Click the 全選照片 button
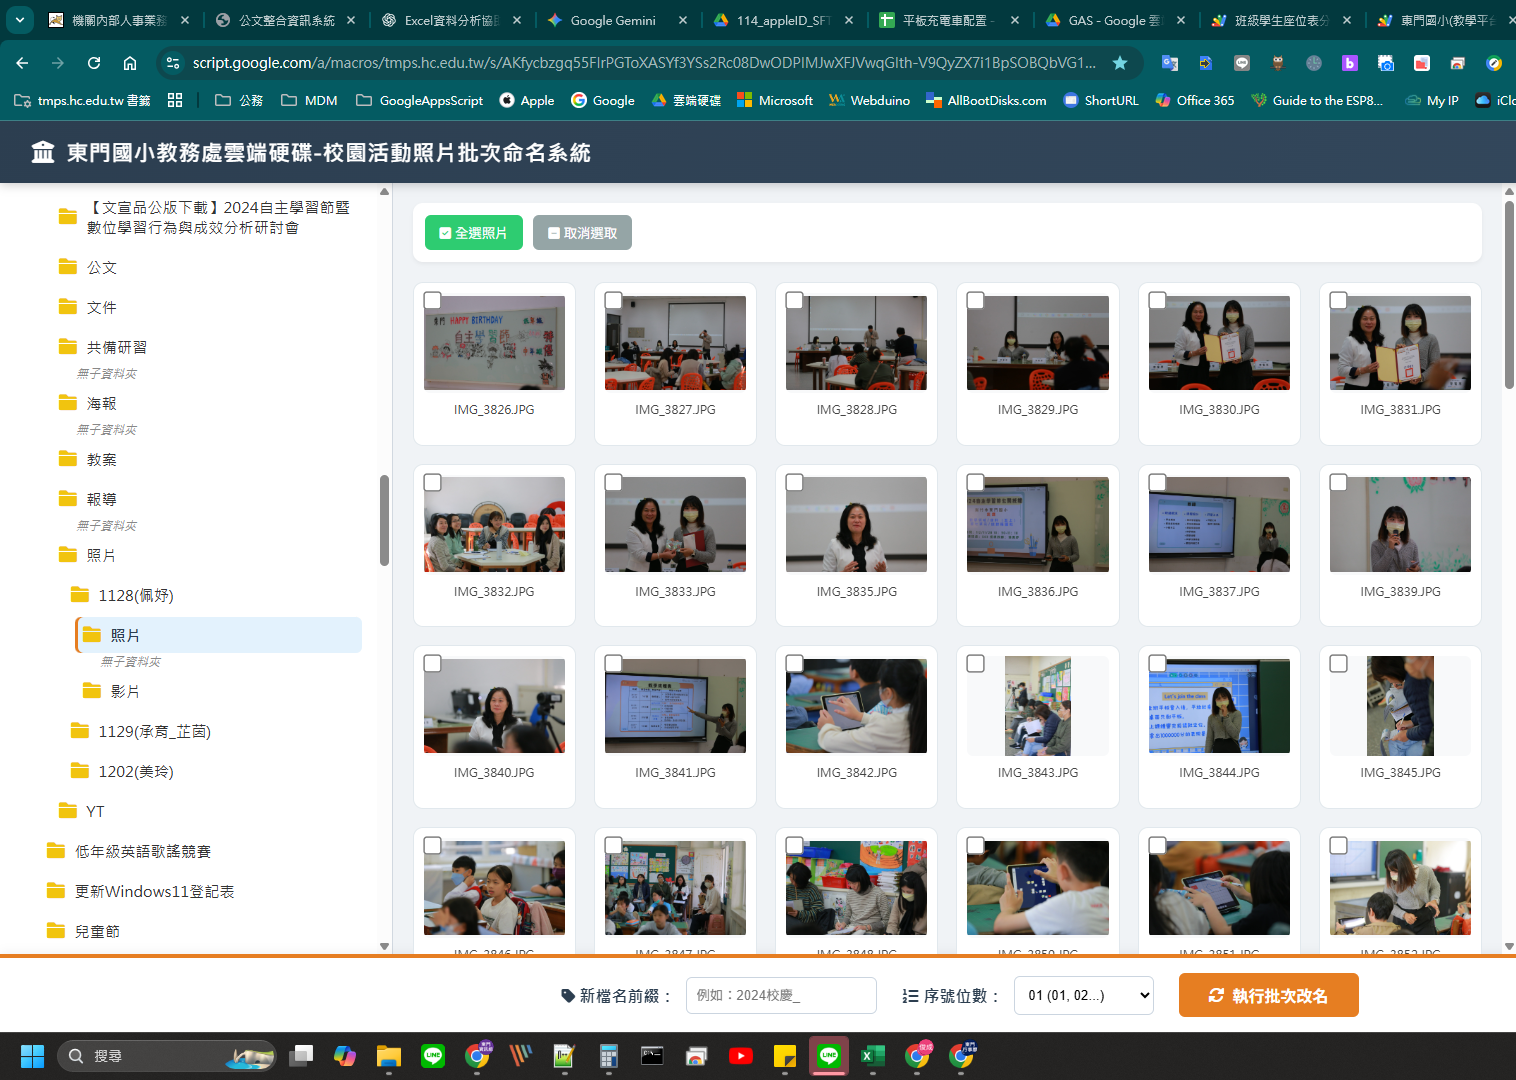This screenshot has height=1080, width=1516. pos(474,233)
